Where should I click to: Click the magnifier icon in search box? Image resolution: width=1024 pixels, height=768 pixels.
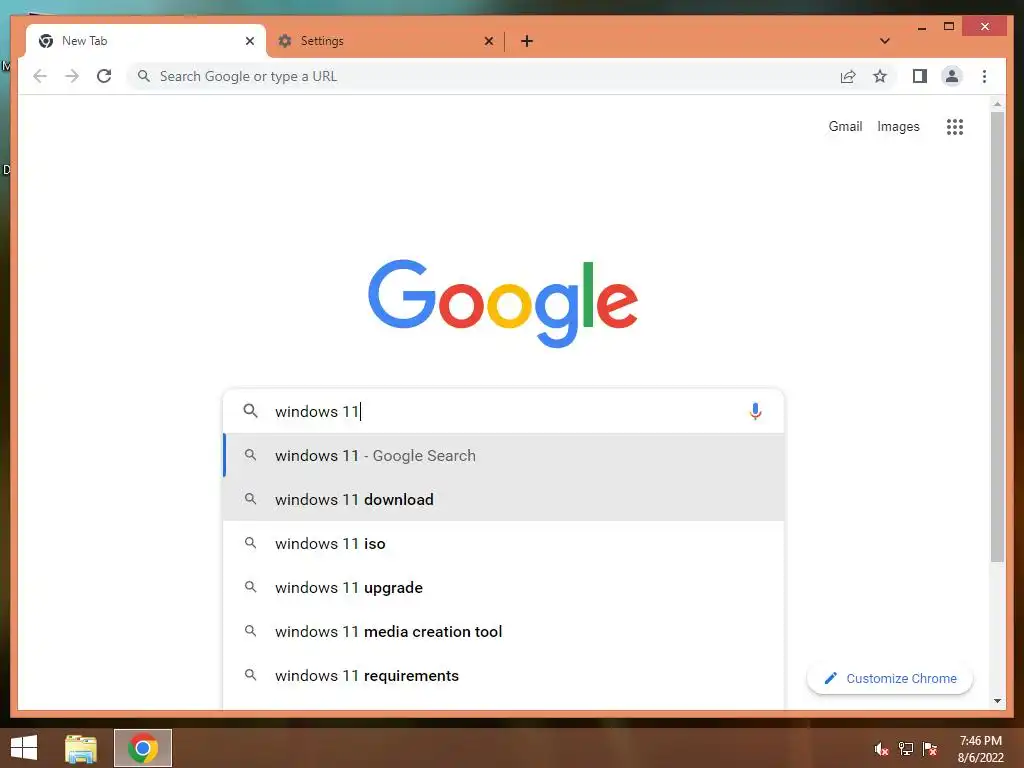tap(250, 411)
